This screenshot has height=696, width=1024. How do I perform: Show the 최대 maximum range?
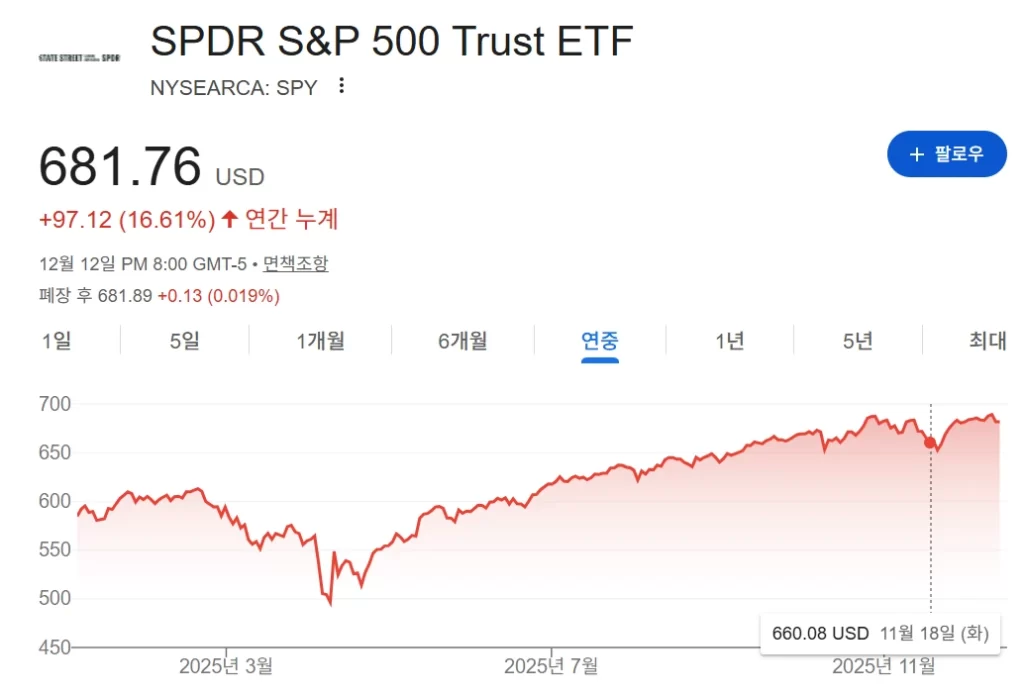point(987,341)
